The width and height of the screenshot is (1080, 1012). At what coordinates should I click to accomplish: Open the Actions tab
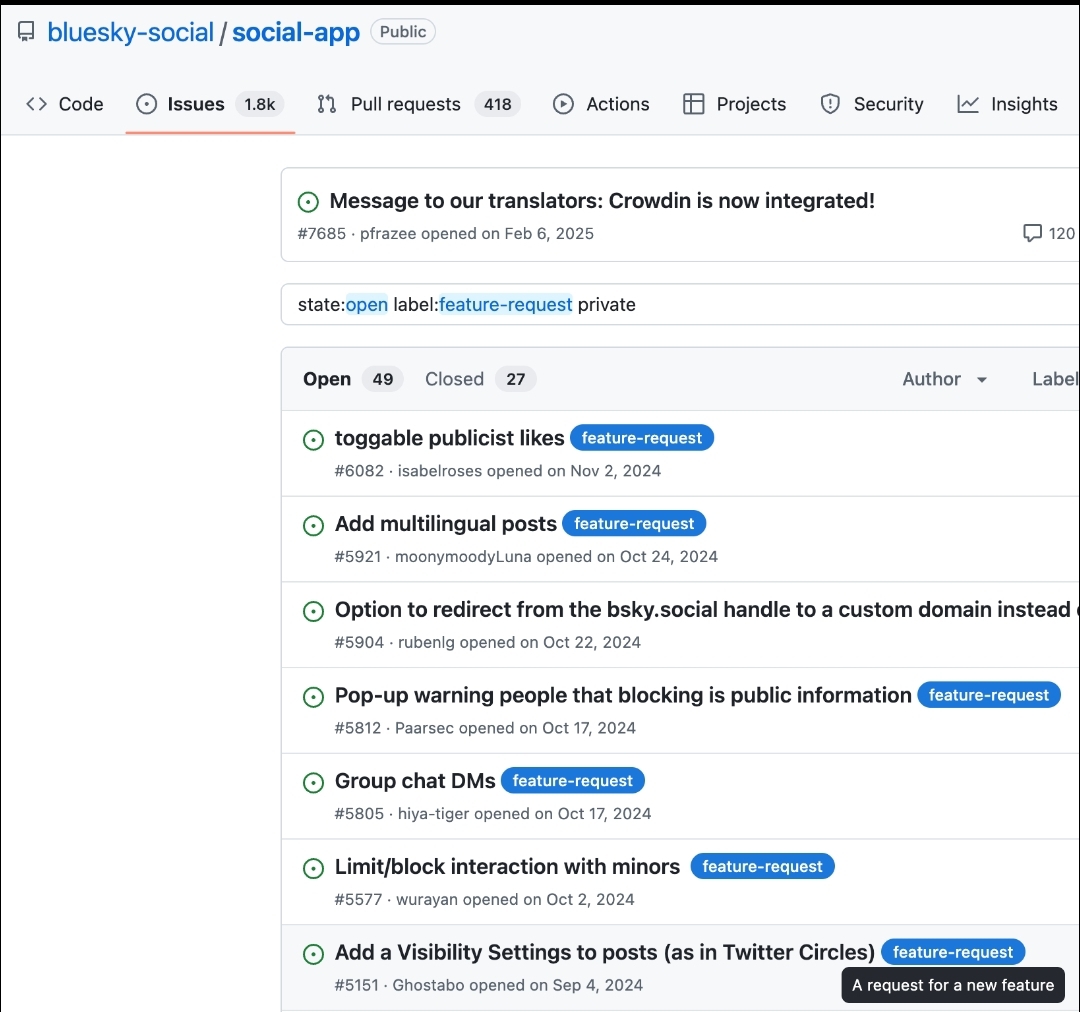(x=601, y=104)
